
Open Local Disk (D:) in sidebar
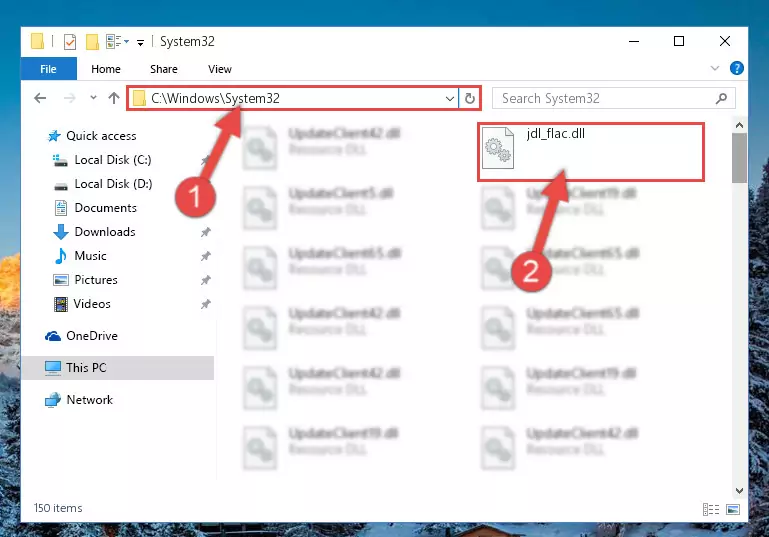[113, 184]
